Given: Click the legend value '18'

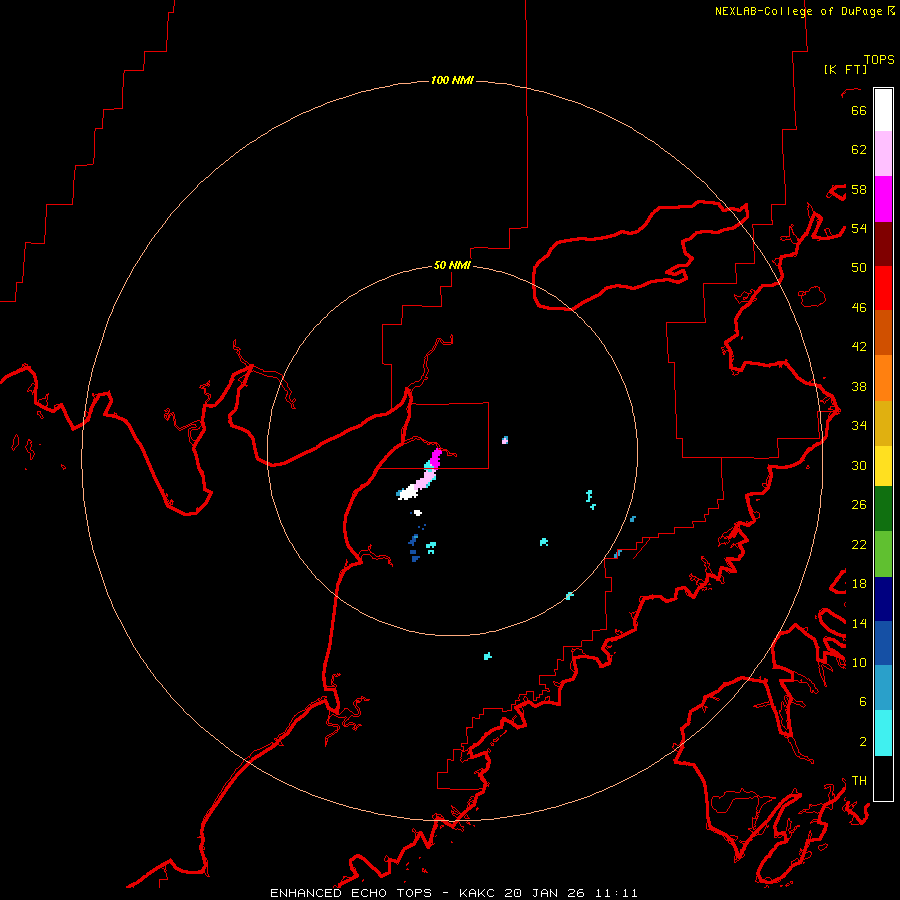Looking at the screenshot, I should (x=859, y=584).
